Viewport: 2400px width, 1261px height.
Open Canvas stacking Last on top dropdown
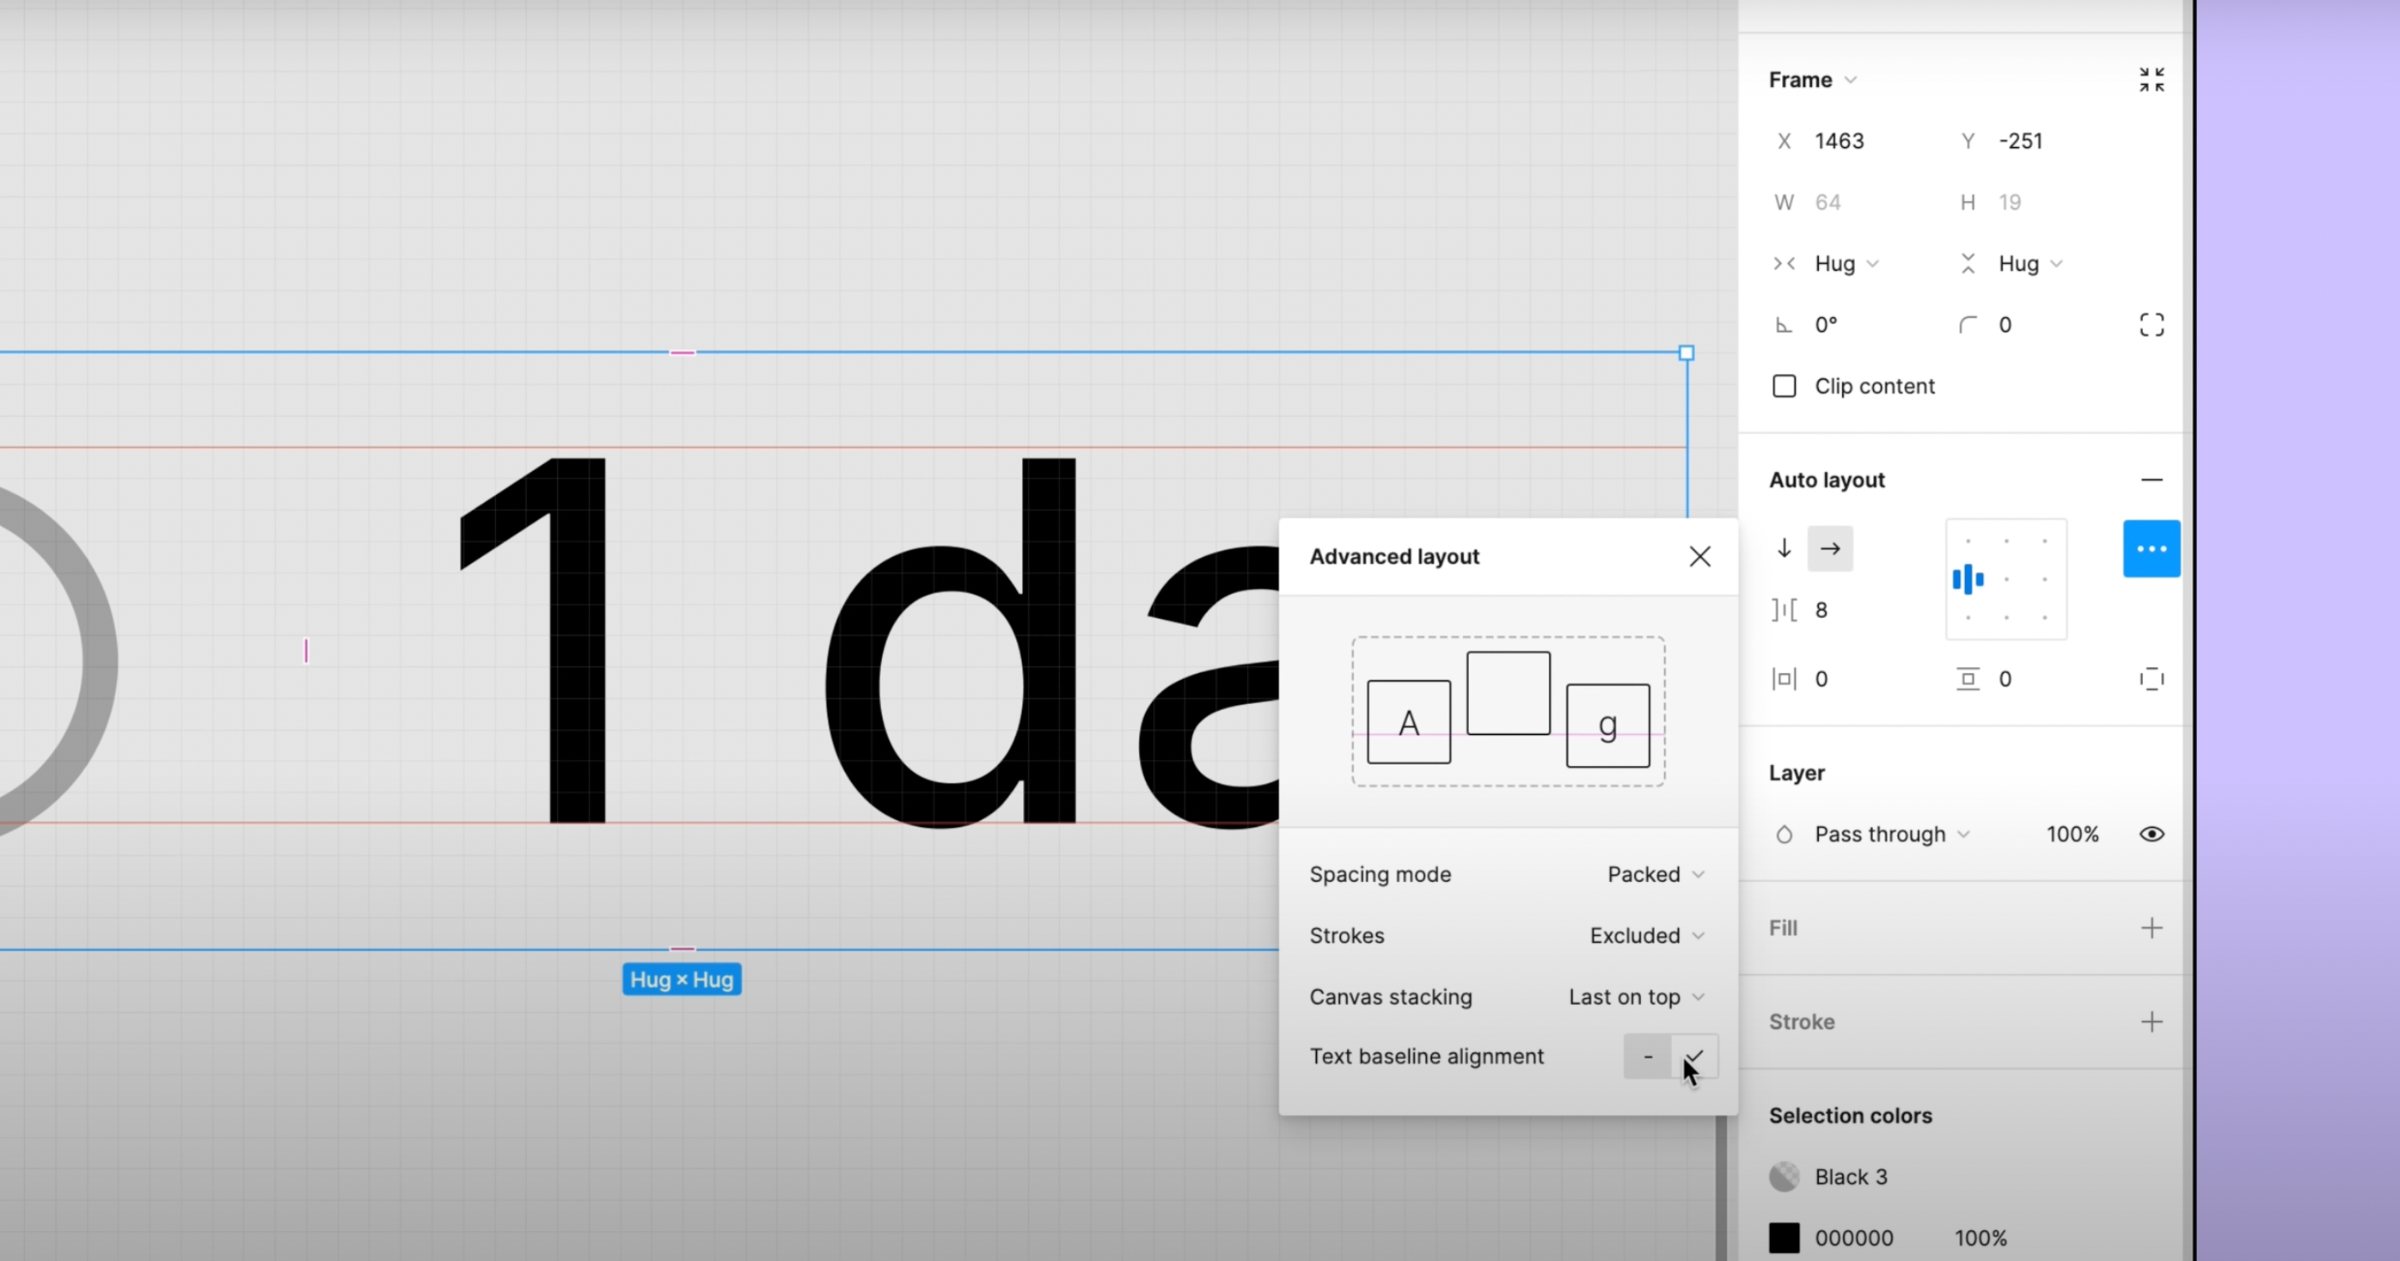tap(1637, 997)
